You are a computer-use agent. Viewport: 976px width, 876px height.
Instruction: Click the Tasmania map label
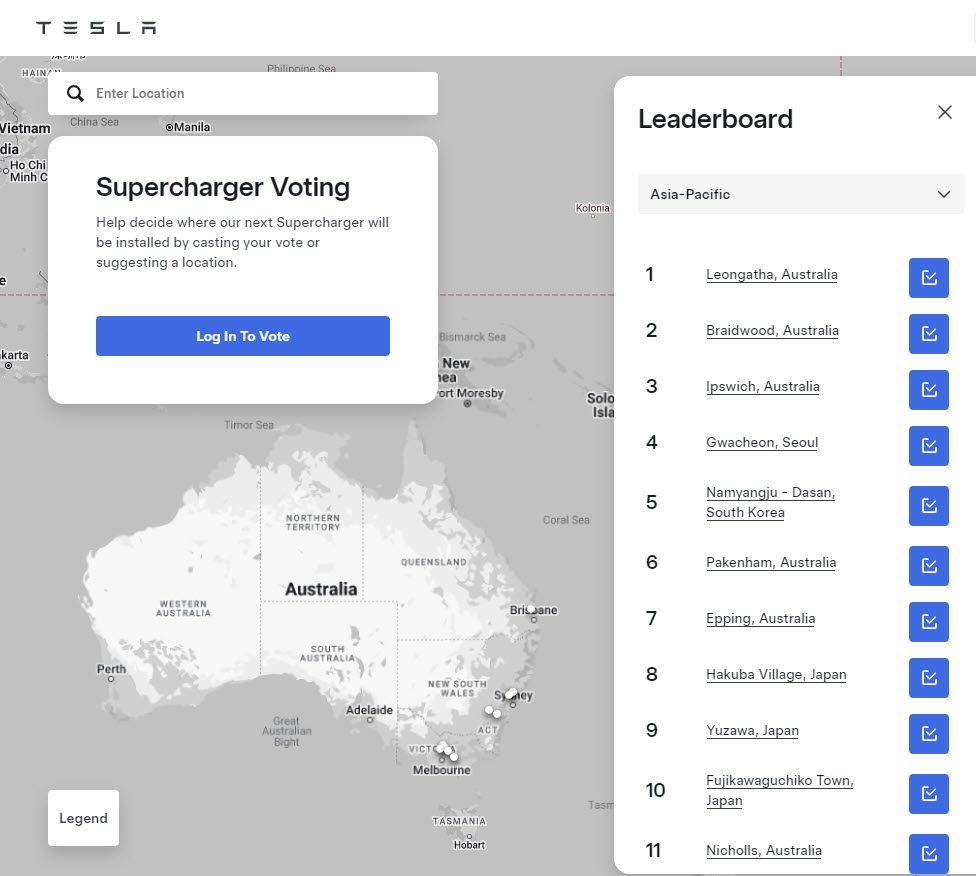459,821
